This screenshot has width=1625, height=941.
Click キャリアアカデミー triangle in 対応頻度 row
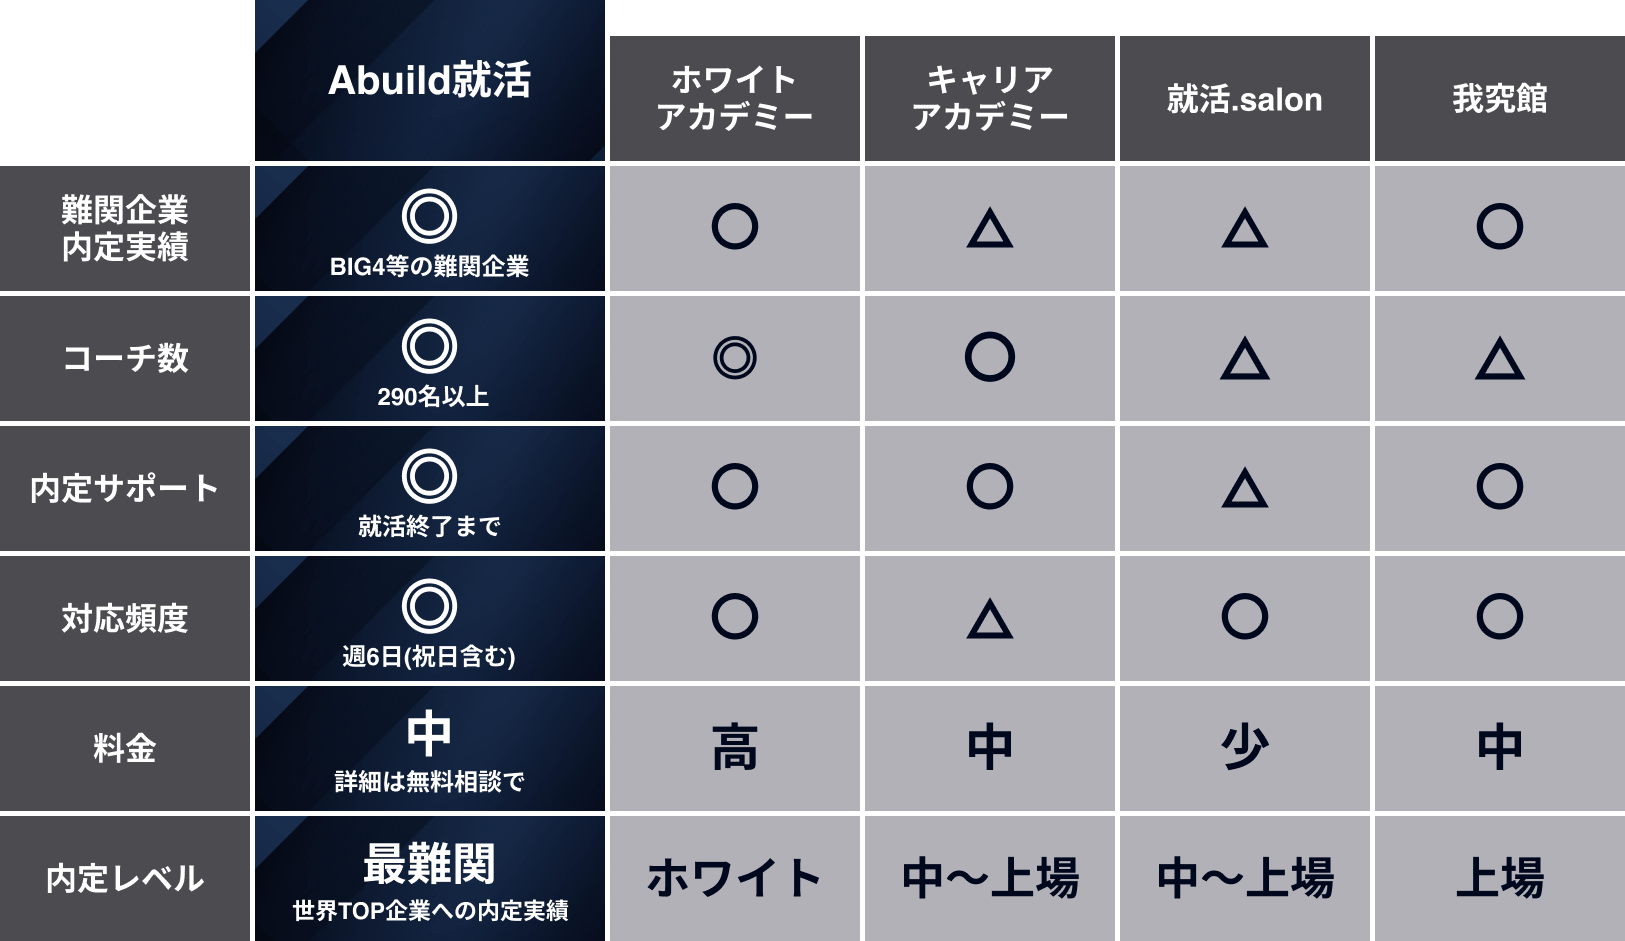click(990, 618)
